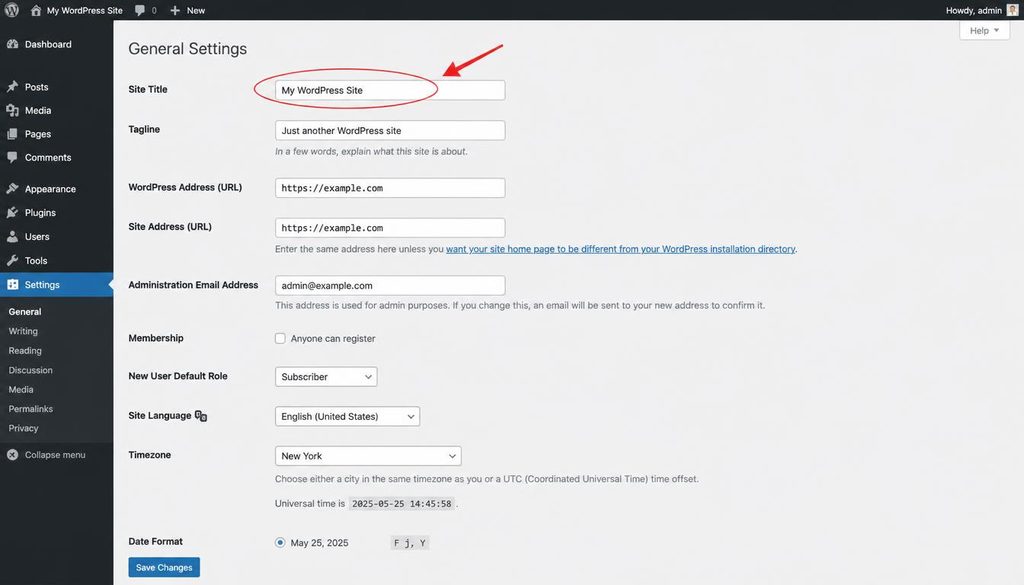This screenshot has height=585, width=1024.
Task: Open the comments bubble icon in admin bar
Action: (x=140, y=10)
